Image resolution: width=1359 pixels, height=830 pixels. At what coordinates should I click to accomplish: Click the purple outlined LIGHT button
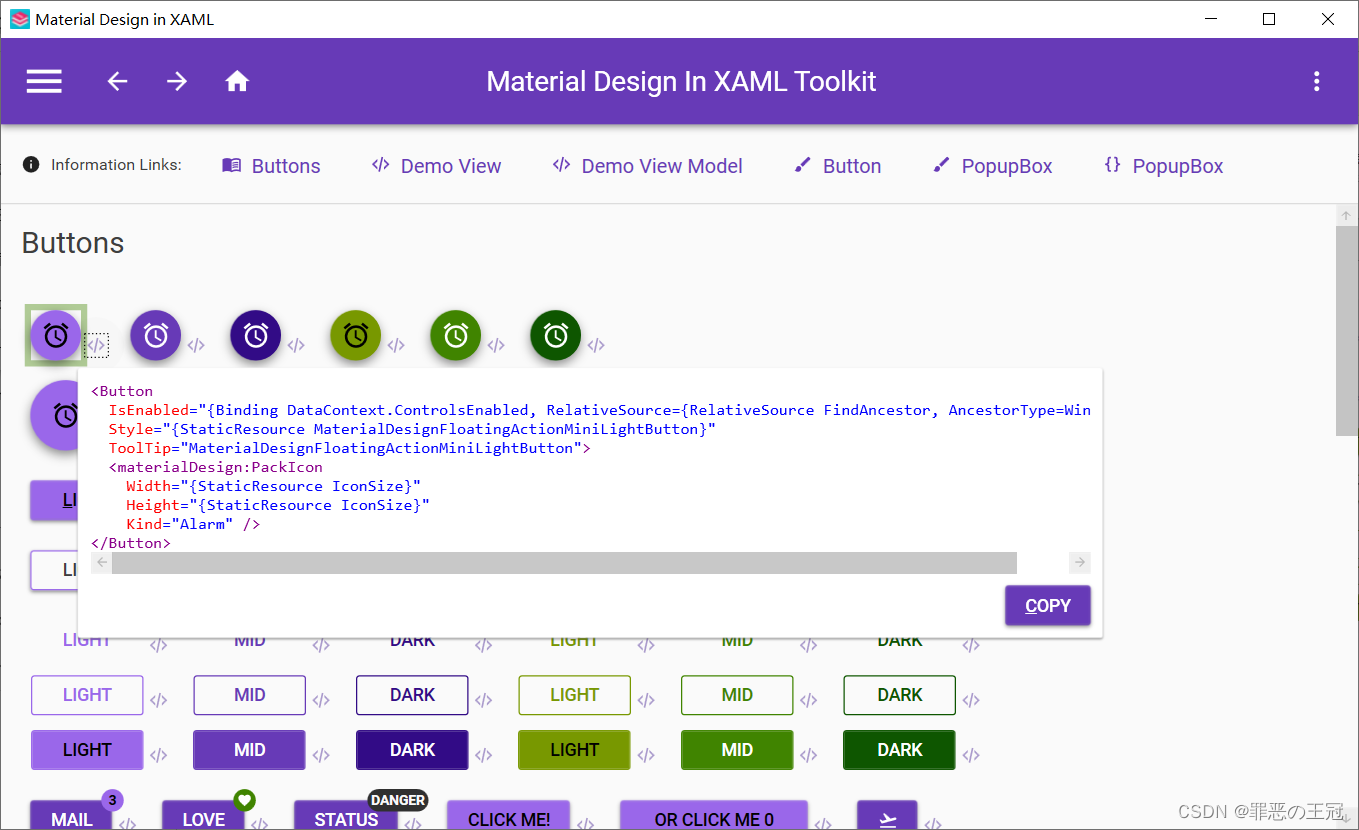[x=87, y=695]
